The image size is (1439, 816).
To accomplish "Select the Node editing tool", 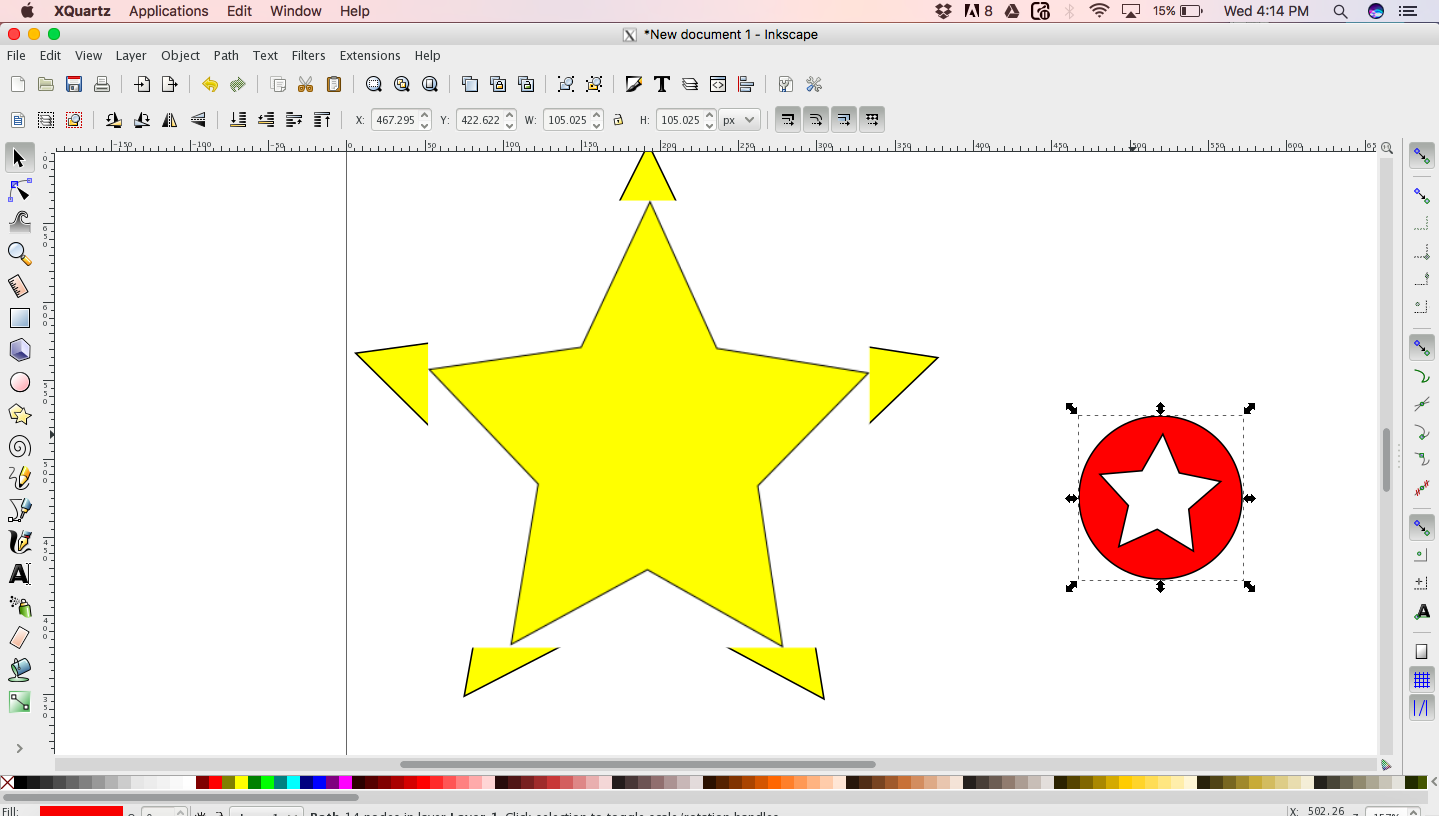I will [x=19, y=190].
